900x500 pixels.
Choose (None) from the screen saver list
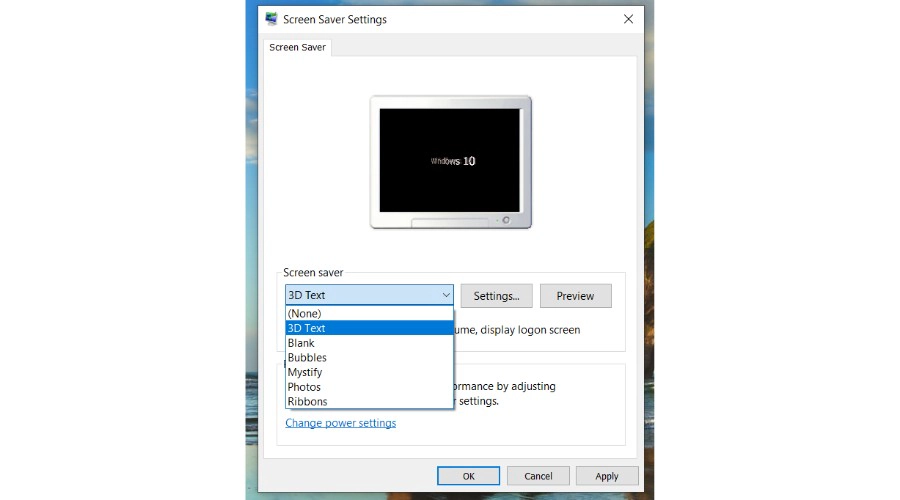tap(369, 313)
